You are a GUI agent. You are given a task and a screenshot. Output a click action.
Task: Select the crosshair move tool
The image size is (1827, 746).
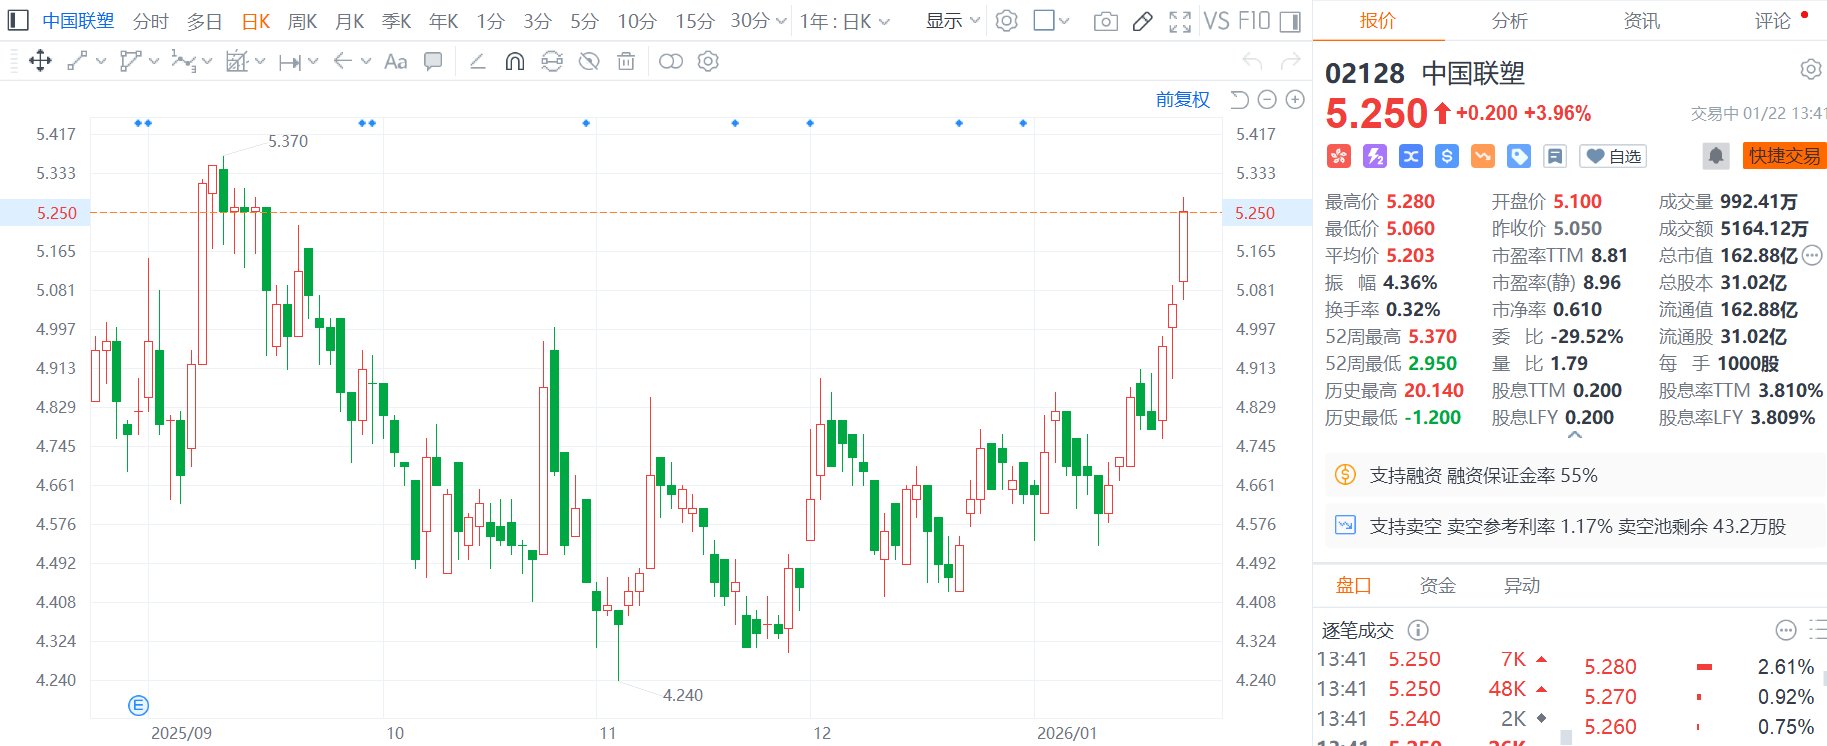click(x=40, y=62)
